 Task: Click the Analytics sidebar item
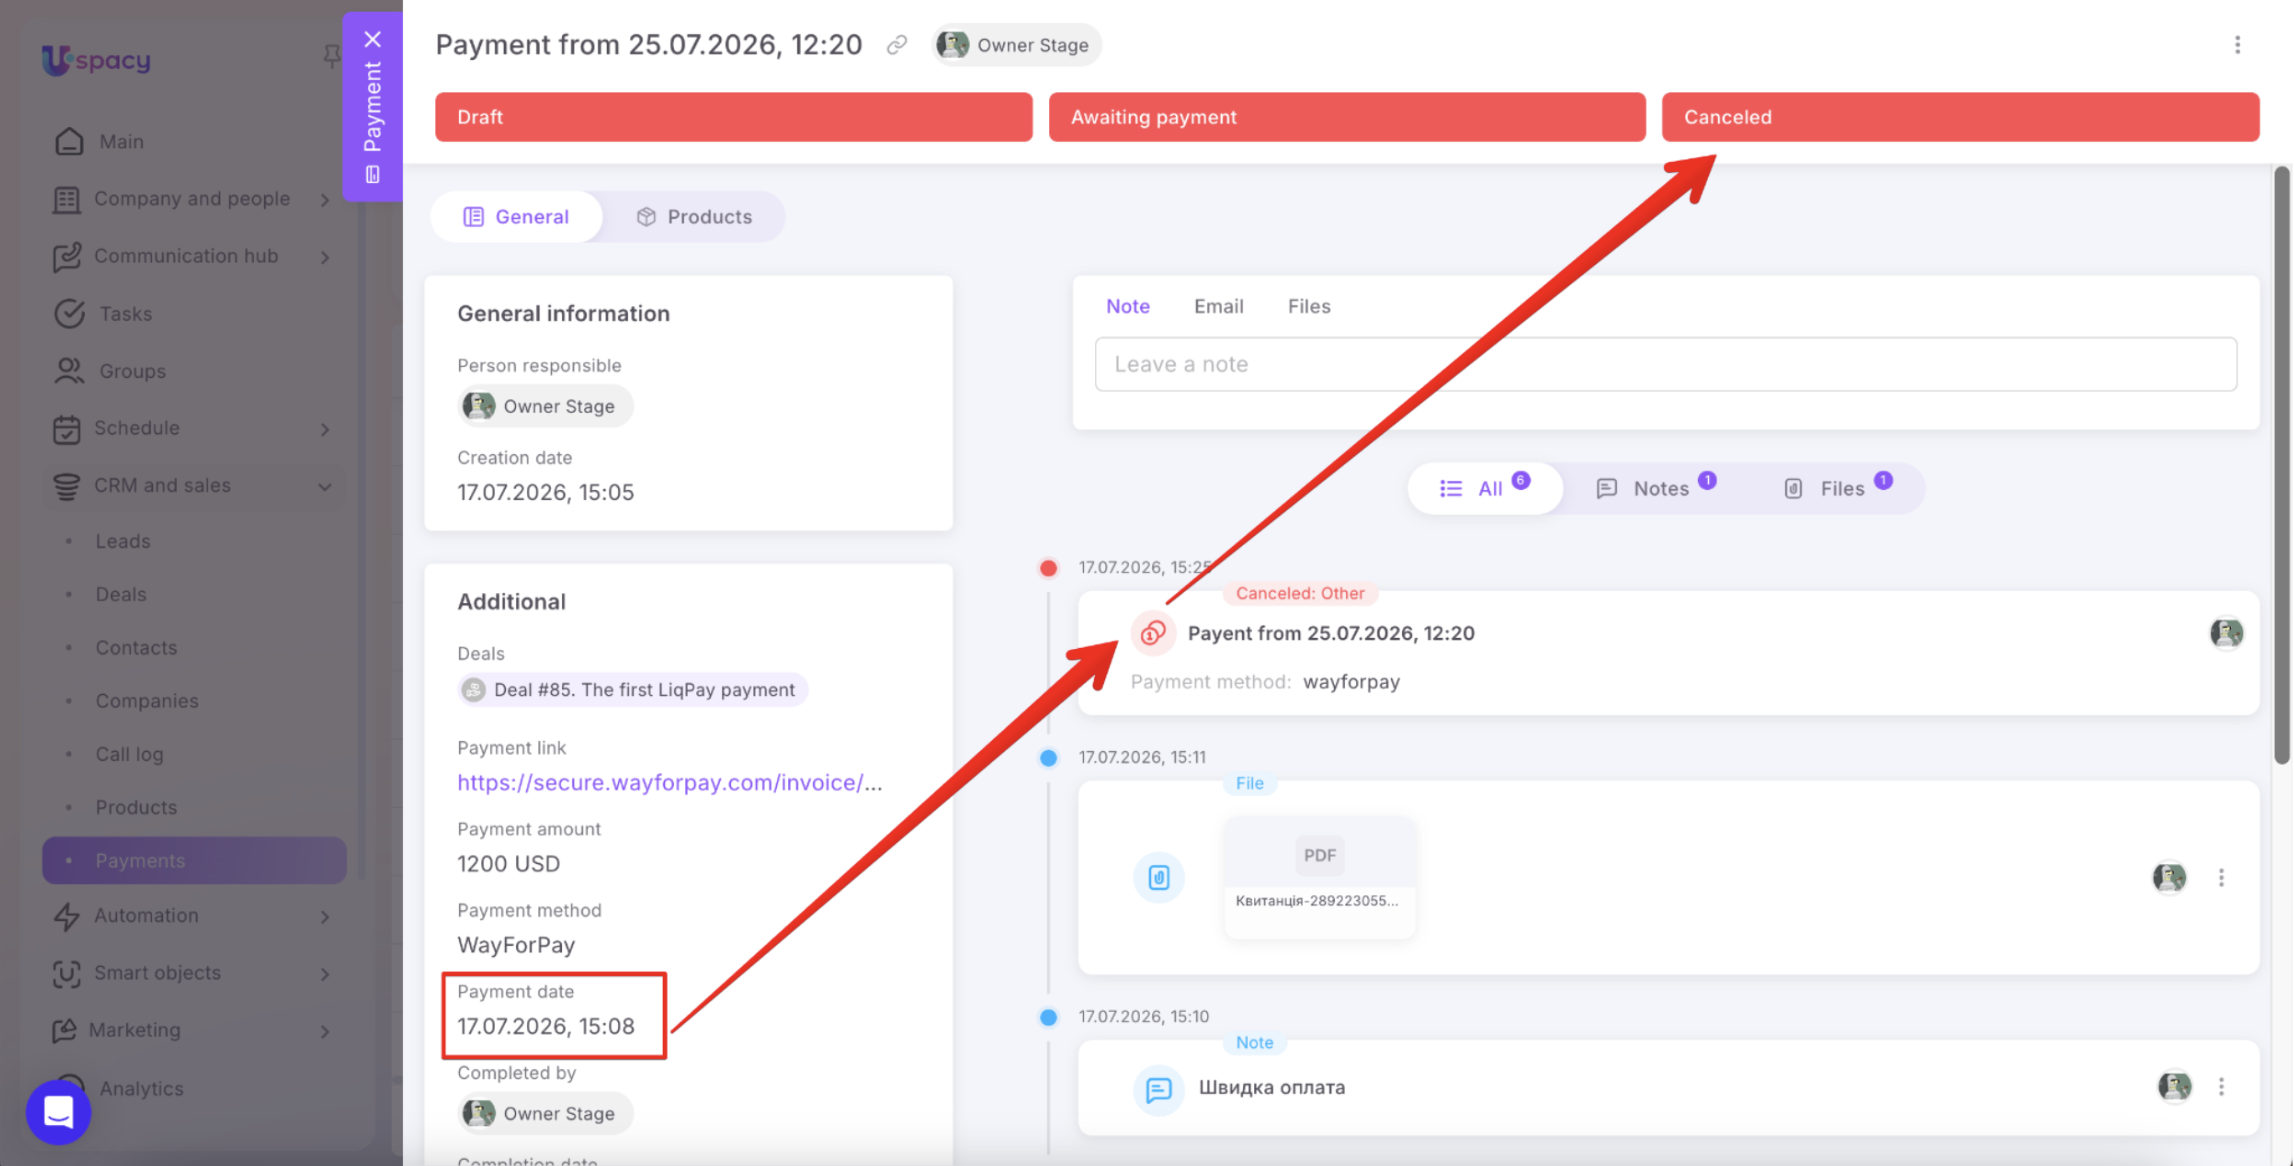[141, 1088]
